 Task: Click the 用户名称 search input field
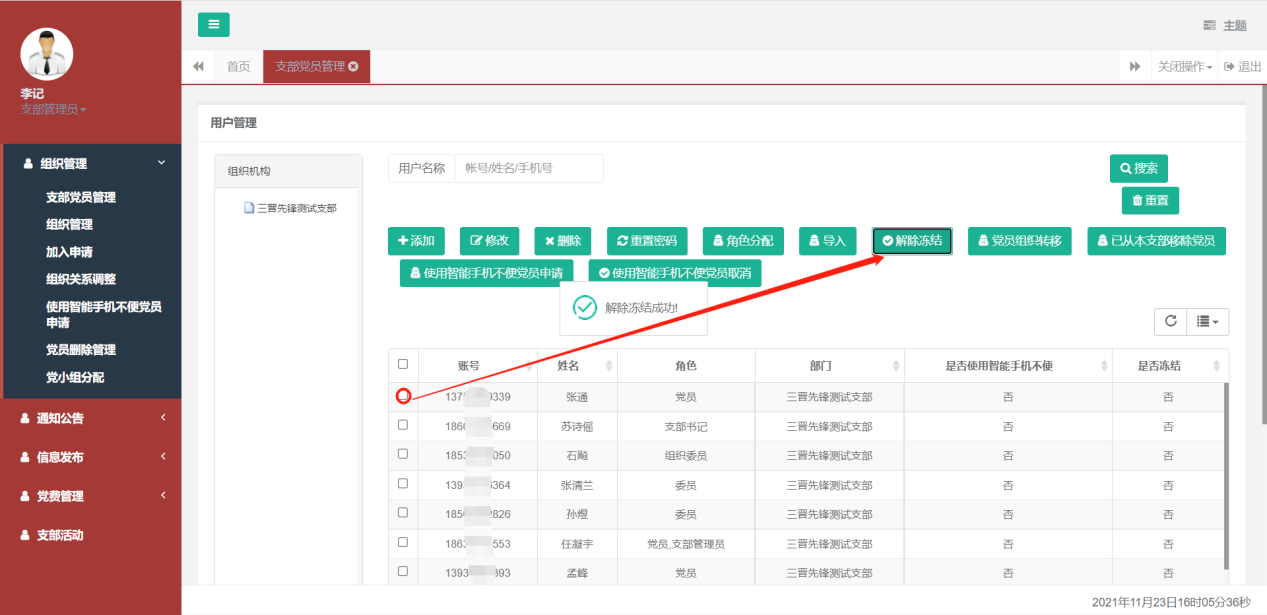tap(528, 169)
